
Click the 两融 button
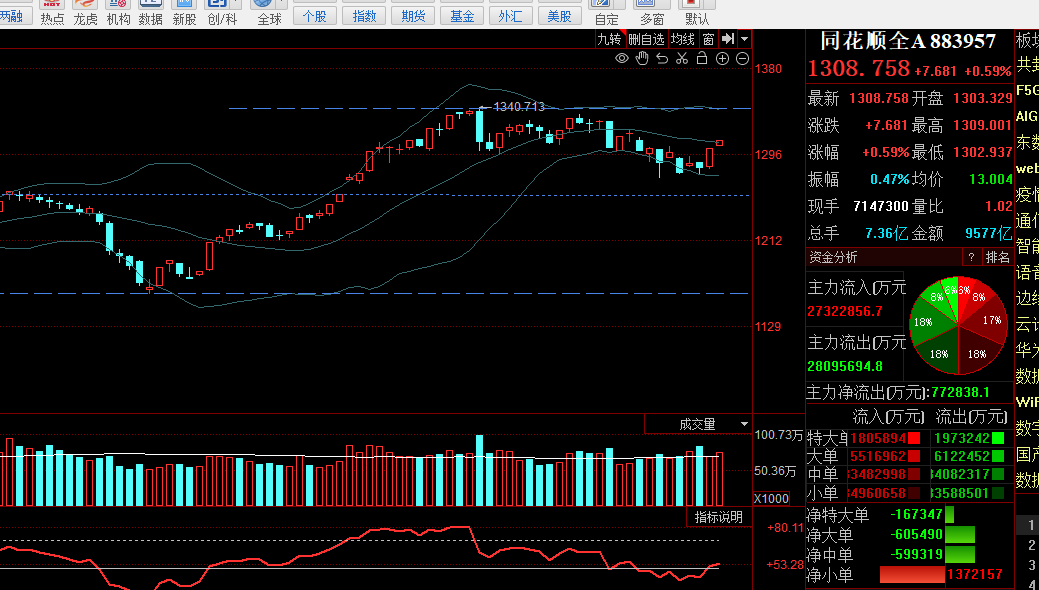(x=13, y=15)
